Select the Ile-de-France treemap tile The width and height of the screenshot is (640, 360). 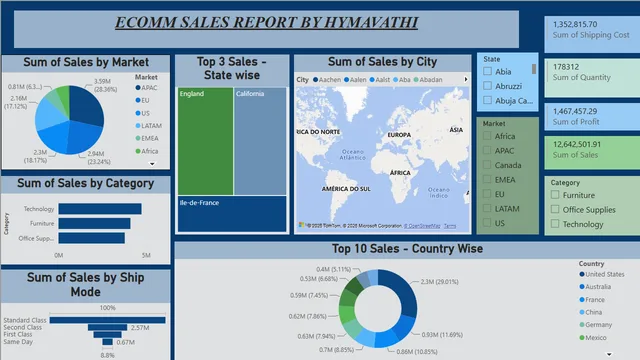(232, 214)
